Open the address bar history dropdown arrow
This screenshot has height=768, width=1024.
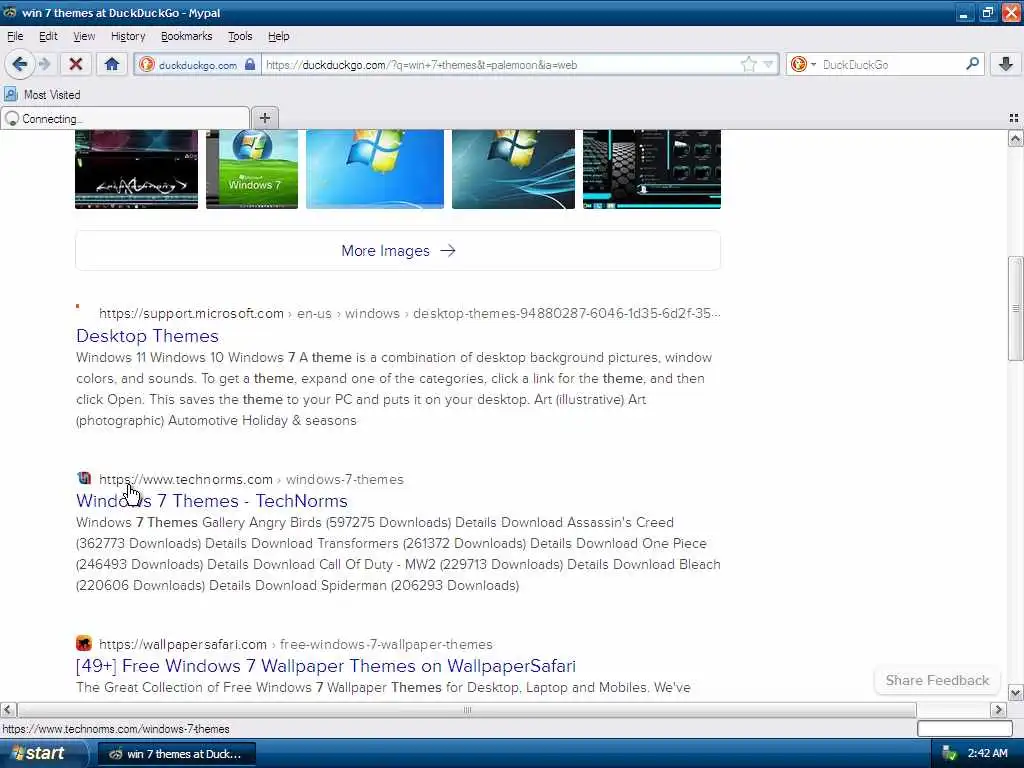pos(768,64)
